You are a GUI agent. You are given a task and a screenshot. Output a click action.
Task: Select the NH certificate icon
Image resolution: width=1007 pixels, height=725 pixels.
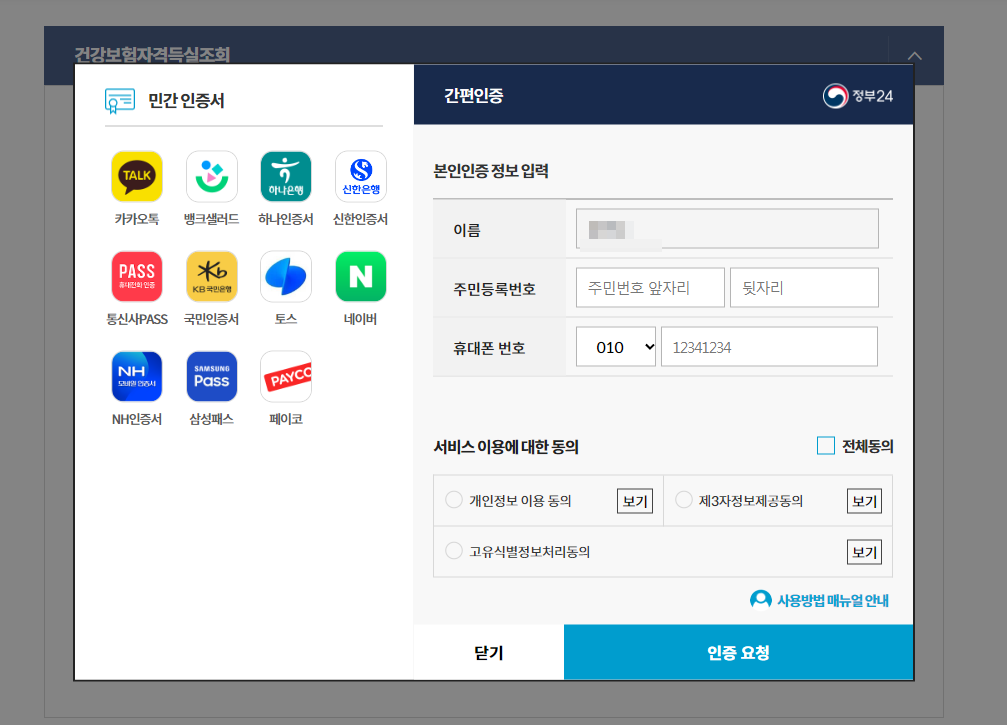[x=137, y=377]
